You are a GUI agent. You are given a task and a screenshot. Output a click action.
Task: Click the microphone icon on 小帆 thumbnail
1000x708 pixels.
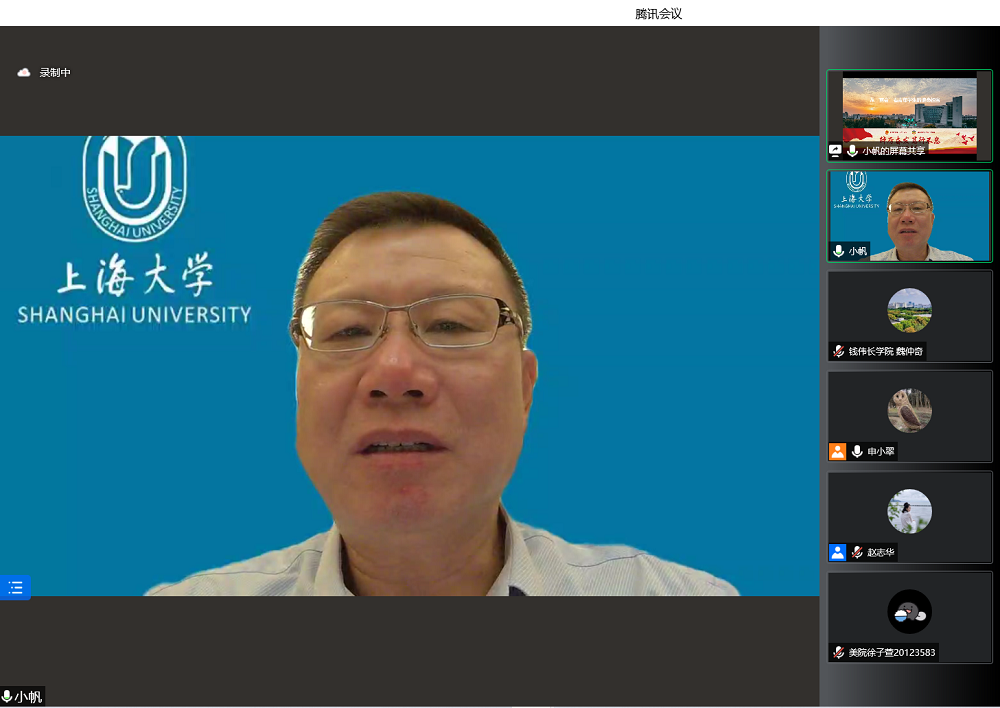point(839,251)
